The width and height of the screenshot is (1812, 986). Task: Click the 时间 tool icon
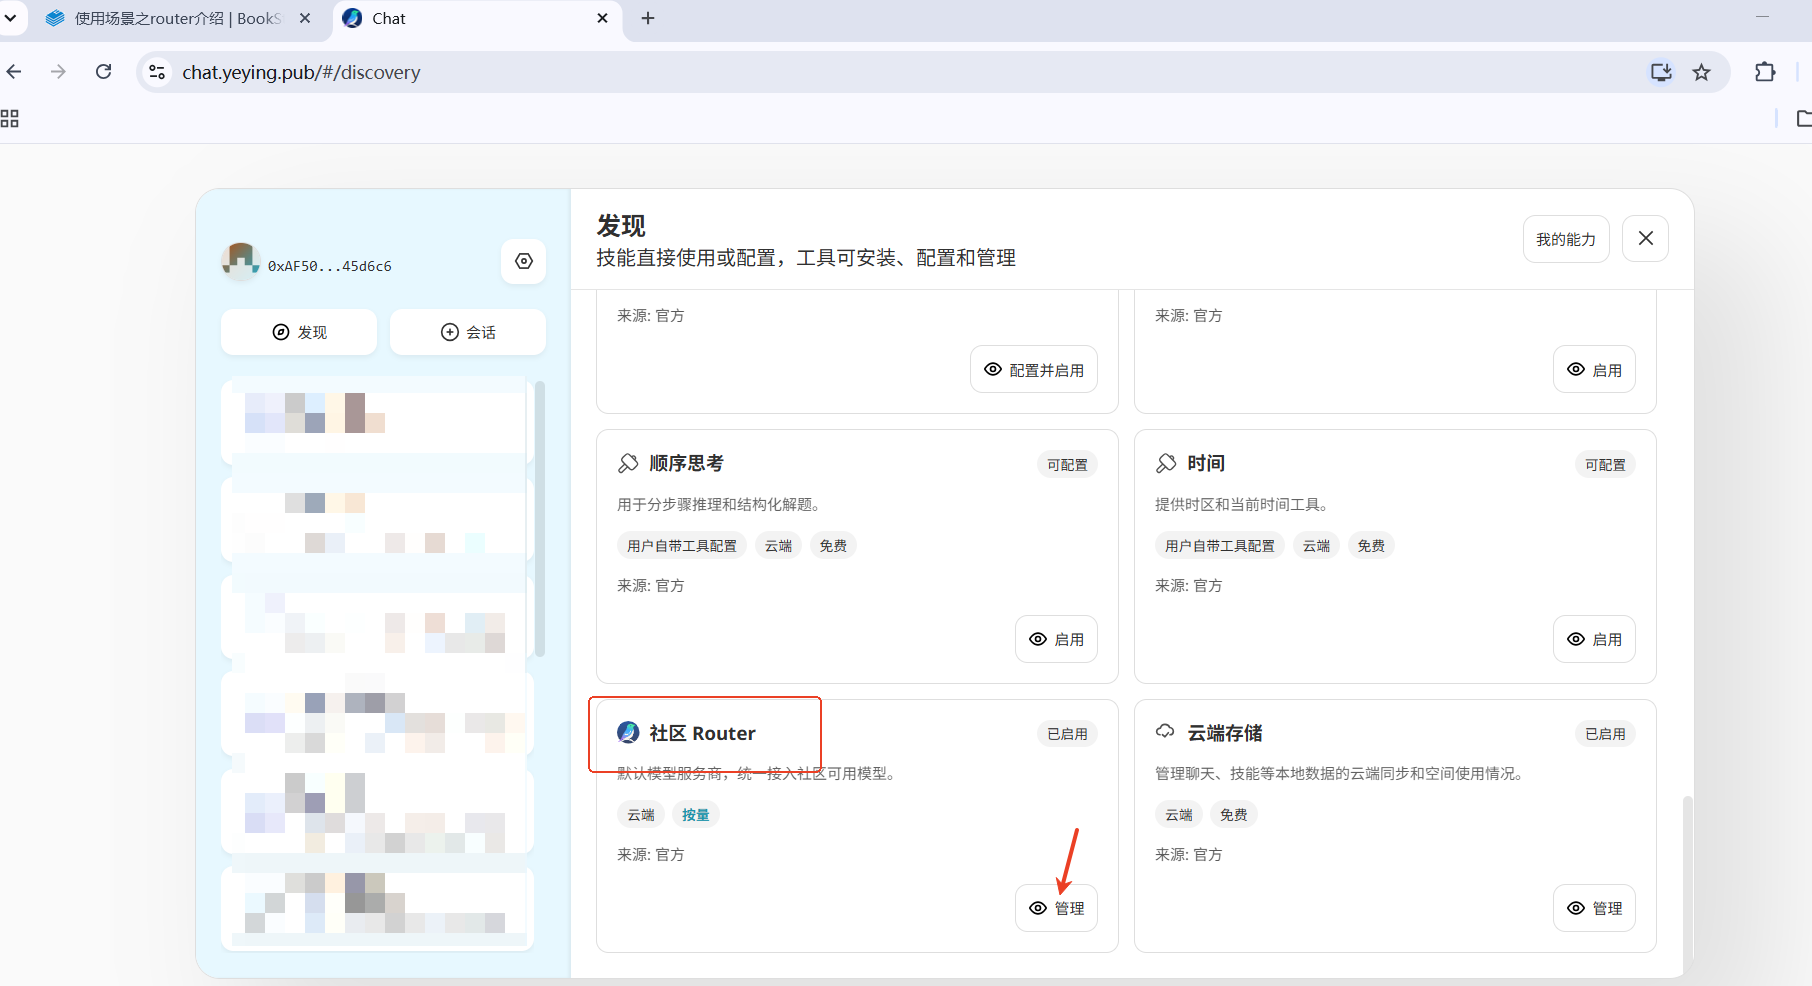(1166, 463)
